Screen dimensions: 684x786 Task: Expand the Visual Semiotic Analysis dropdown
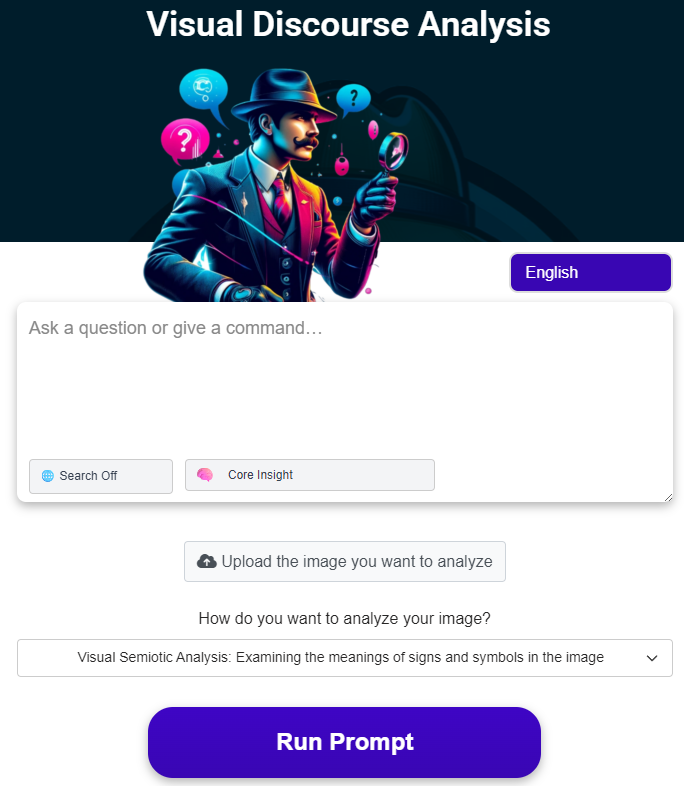(x=345, y=658)
